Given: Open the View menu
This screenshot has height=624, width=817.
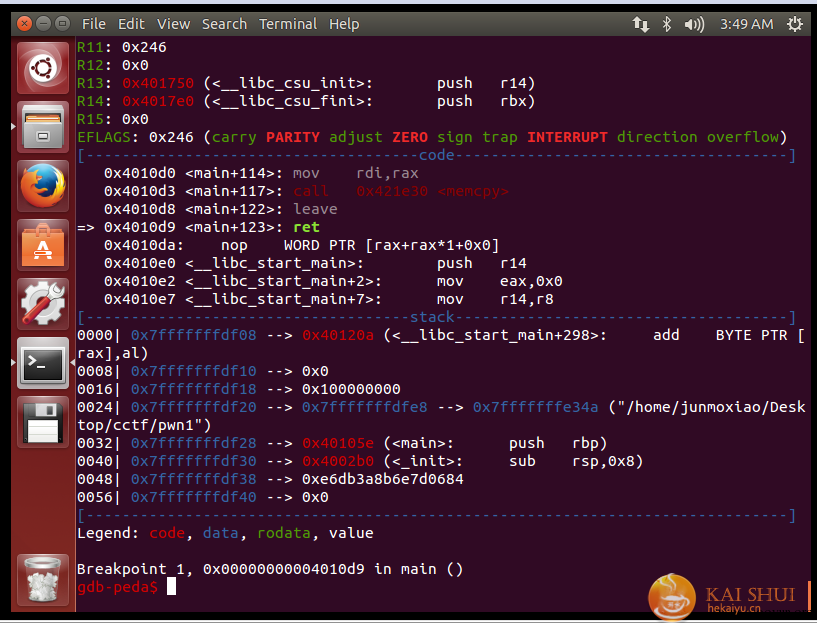Looking at the screenshot, I should (x=174, y=24).
